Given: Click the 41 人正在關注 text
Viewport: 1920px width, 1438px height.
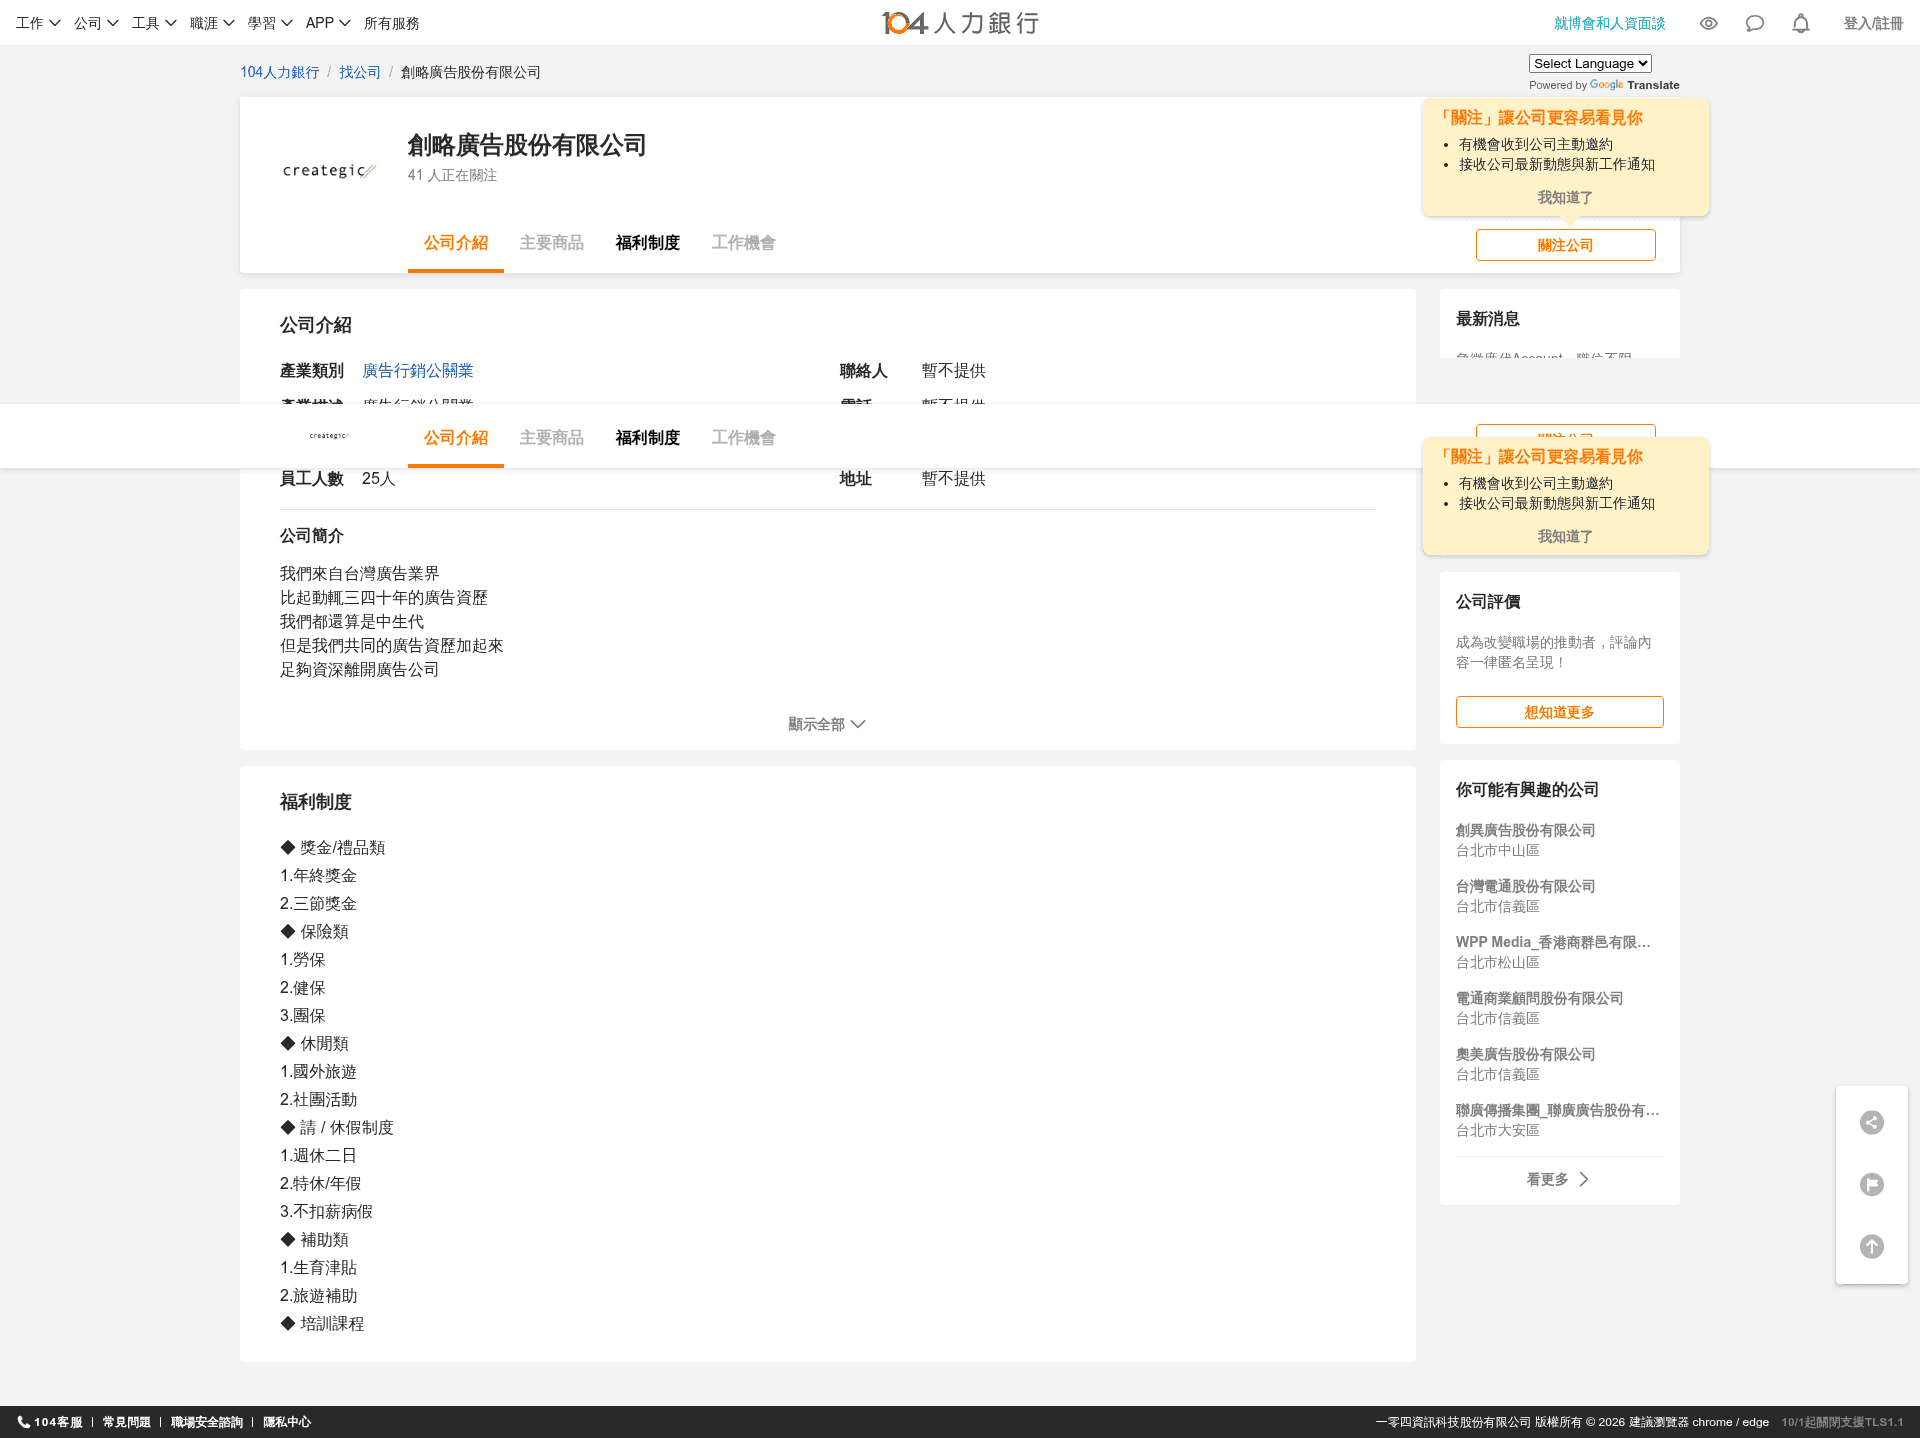Looking at the screenshot, I should 452,175.
